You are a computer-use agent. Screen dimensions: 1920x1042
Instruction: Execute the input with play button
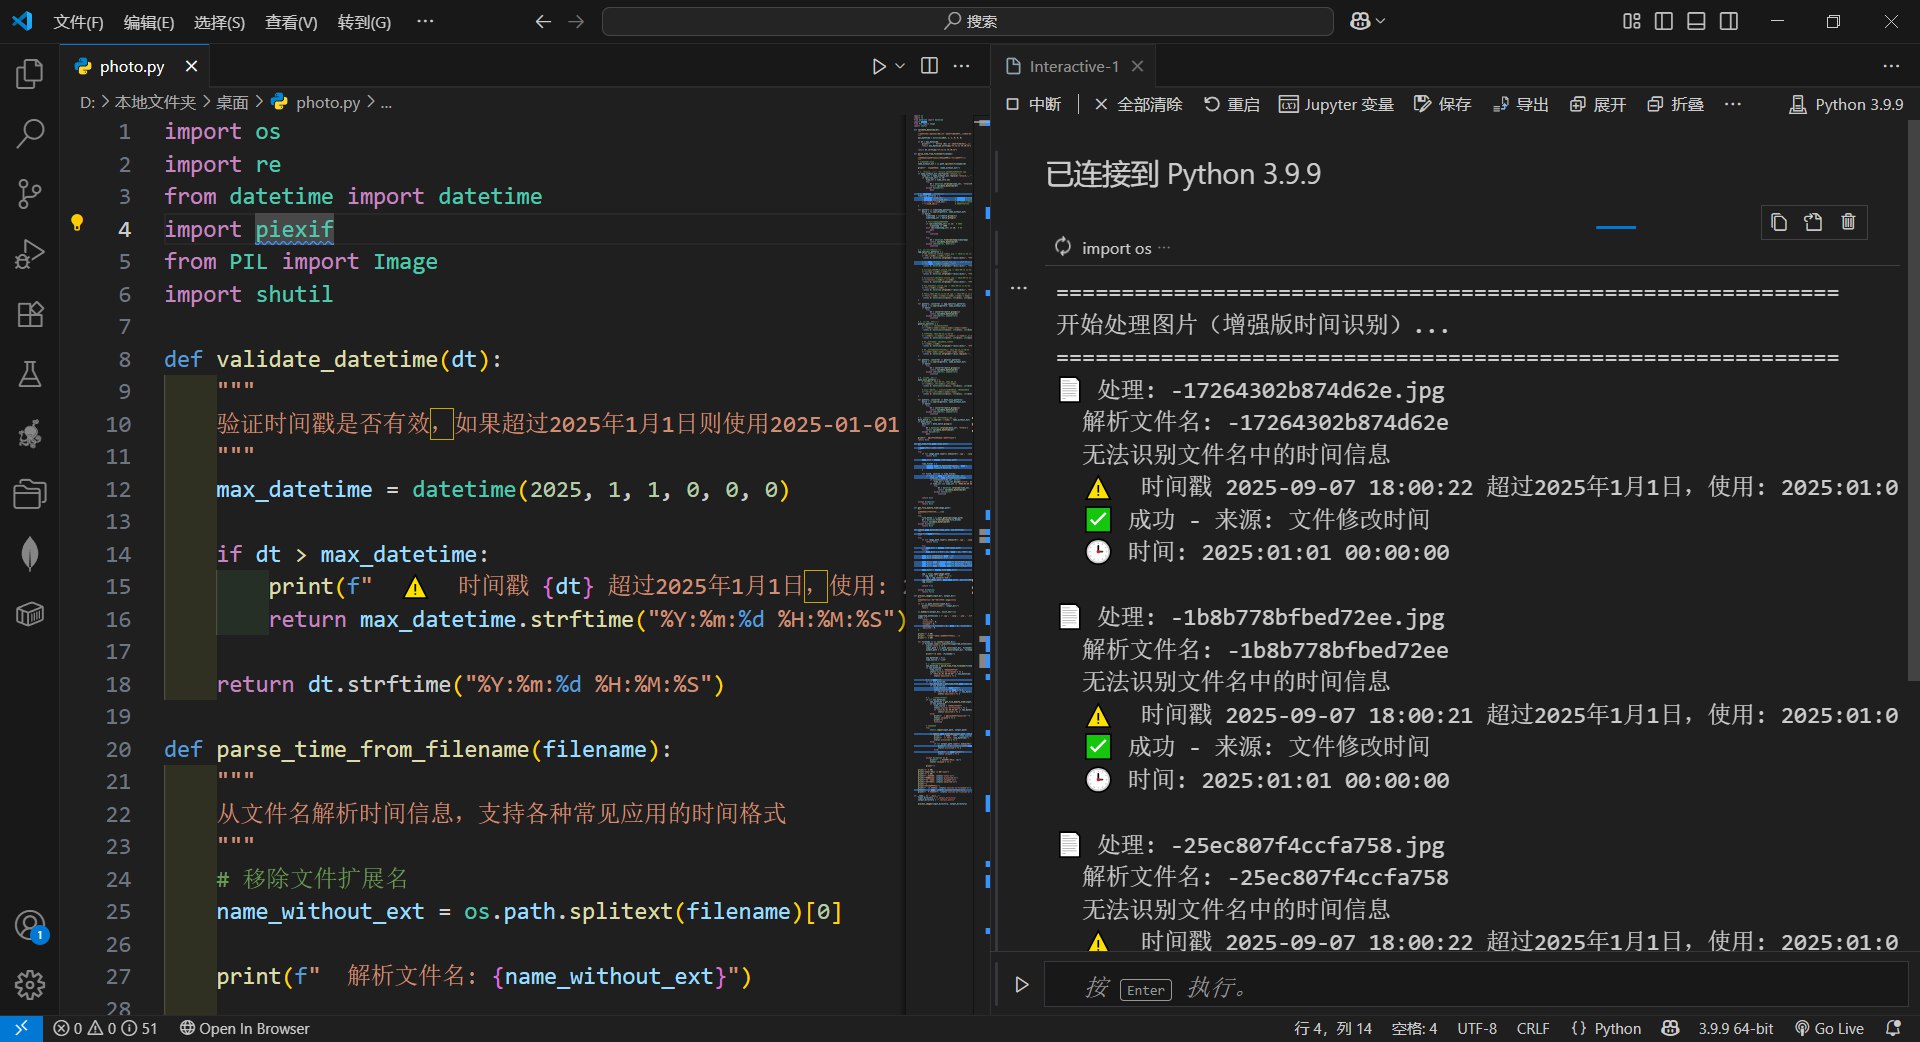tap(1021, 985)
